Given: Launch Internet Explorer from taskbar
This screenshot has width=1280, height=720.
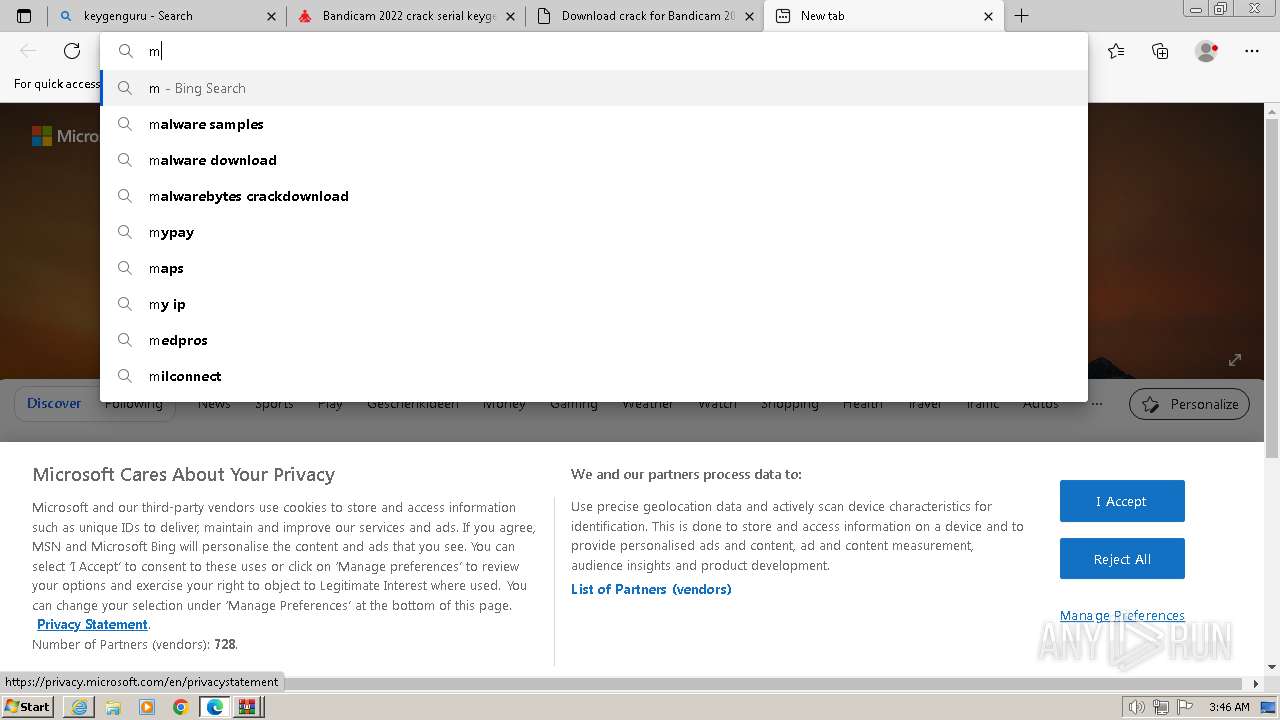Looking at the screenshot, I should [79, 707].
